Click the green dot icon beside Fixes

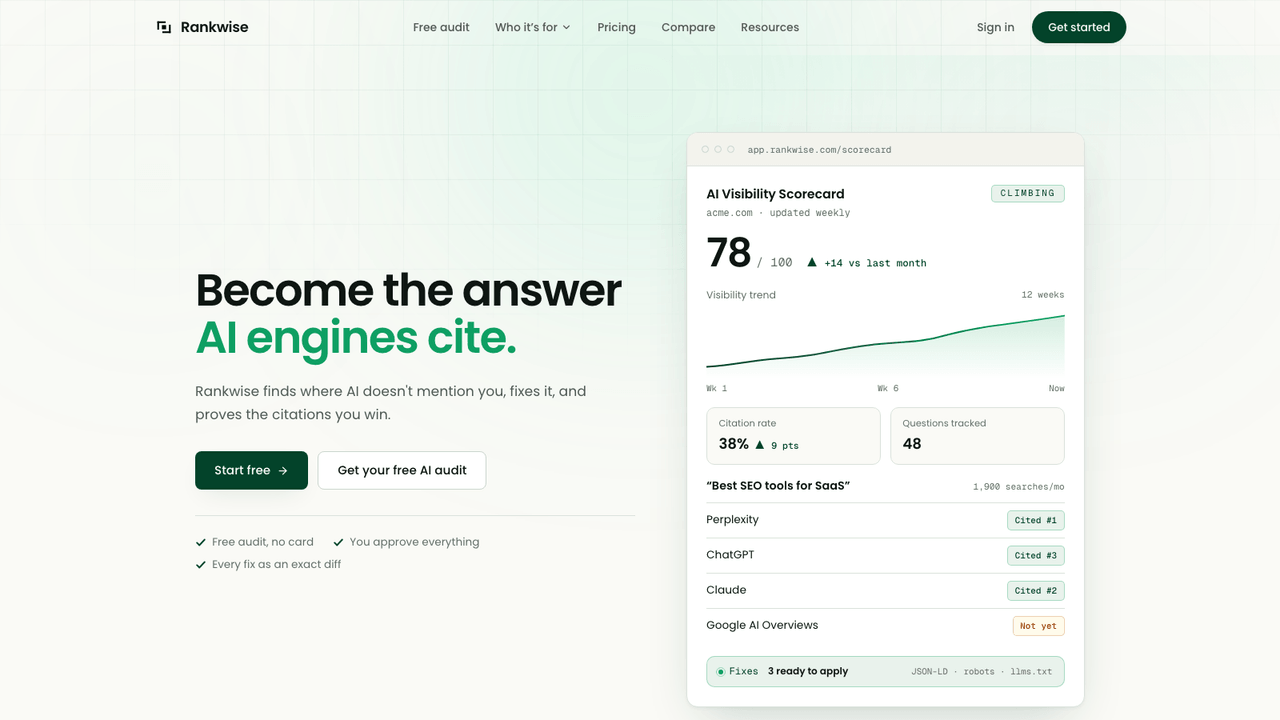pos(720,672)
